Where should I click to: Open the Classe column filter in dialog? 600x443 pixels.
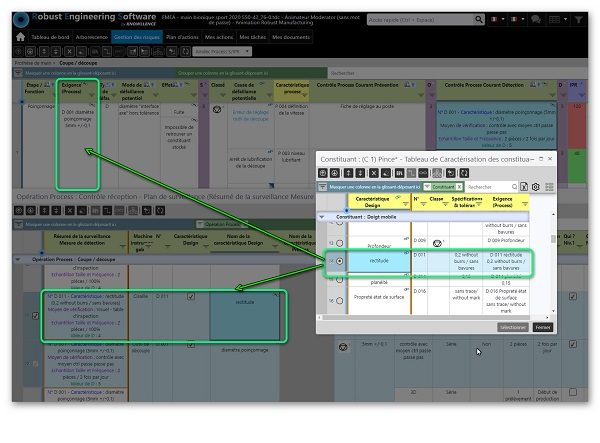[x=445, y=205]
